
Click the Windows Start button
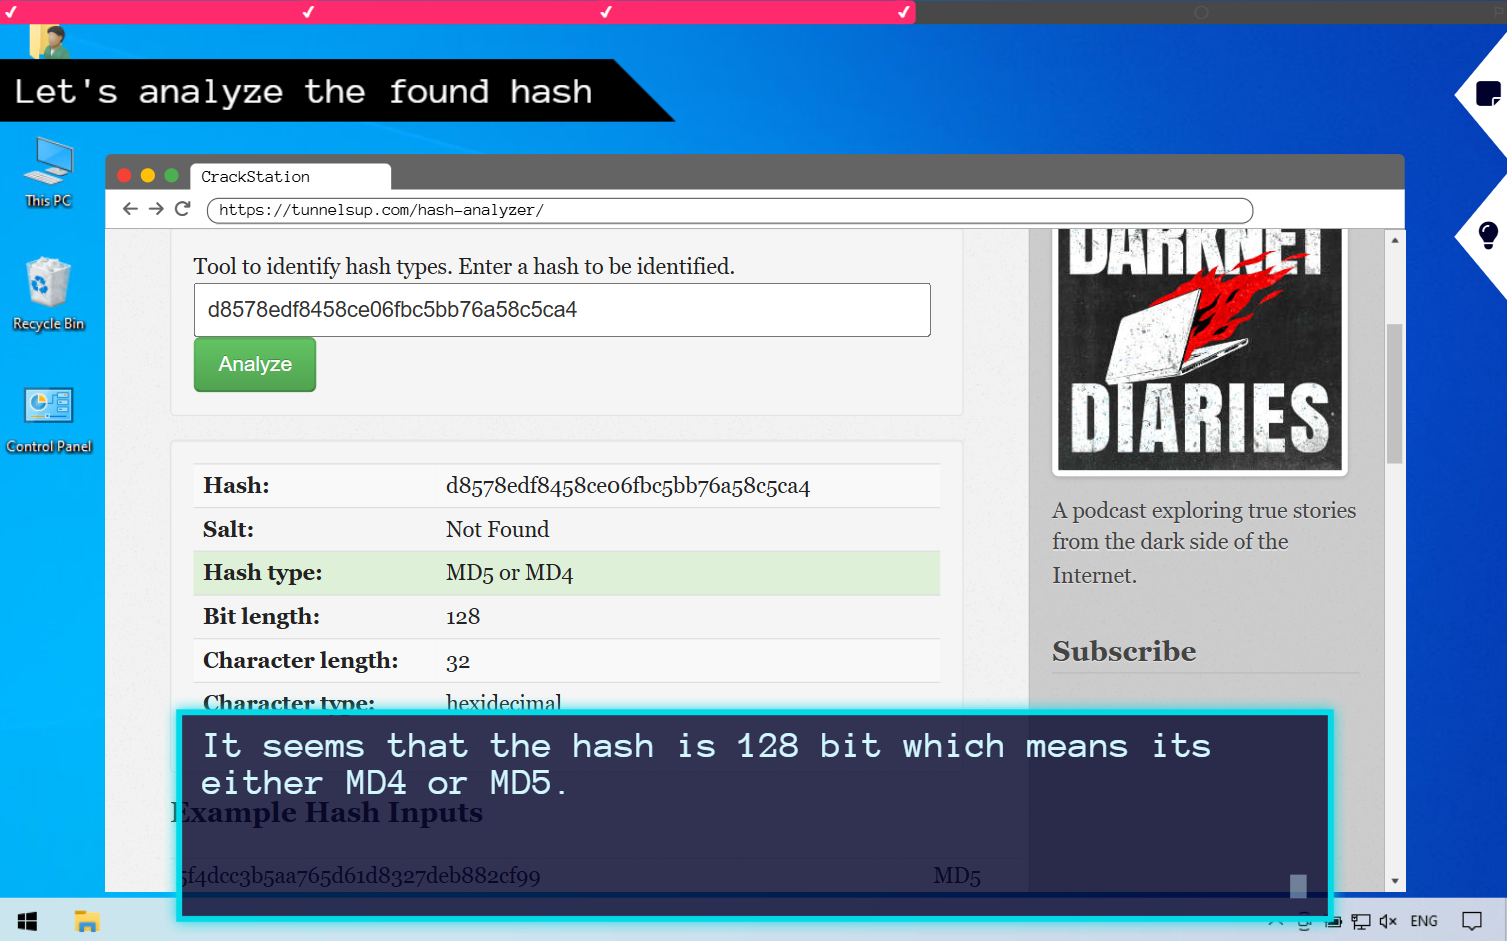[27, 921]
